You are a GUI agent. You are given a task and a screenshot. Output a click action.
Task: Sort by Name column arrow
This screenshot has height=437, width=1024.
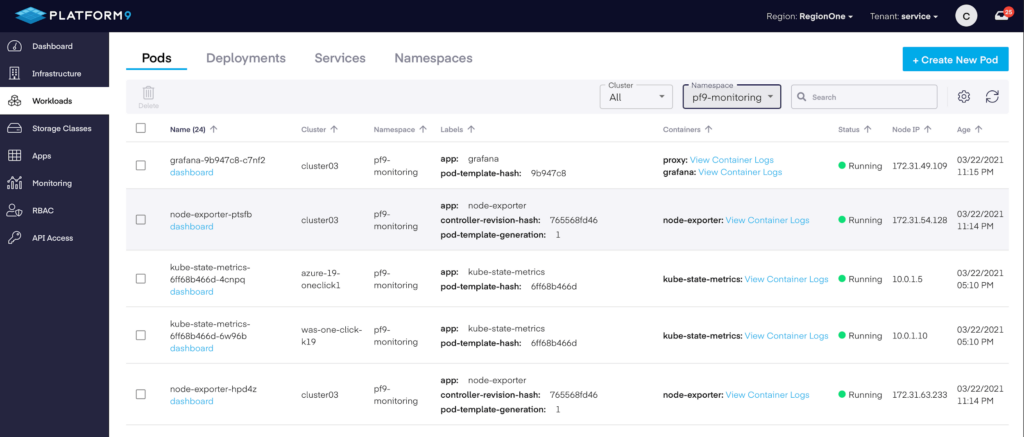[214, 129]
